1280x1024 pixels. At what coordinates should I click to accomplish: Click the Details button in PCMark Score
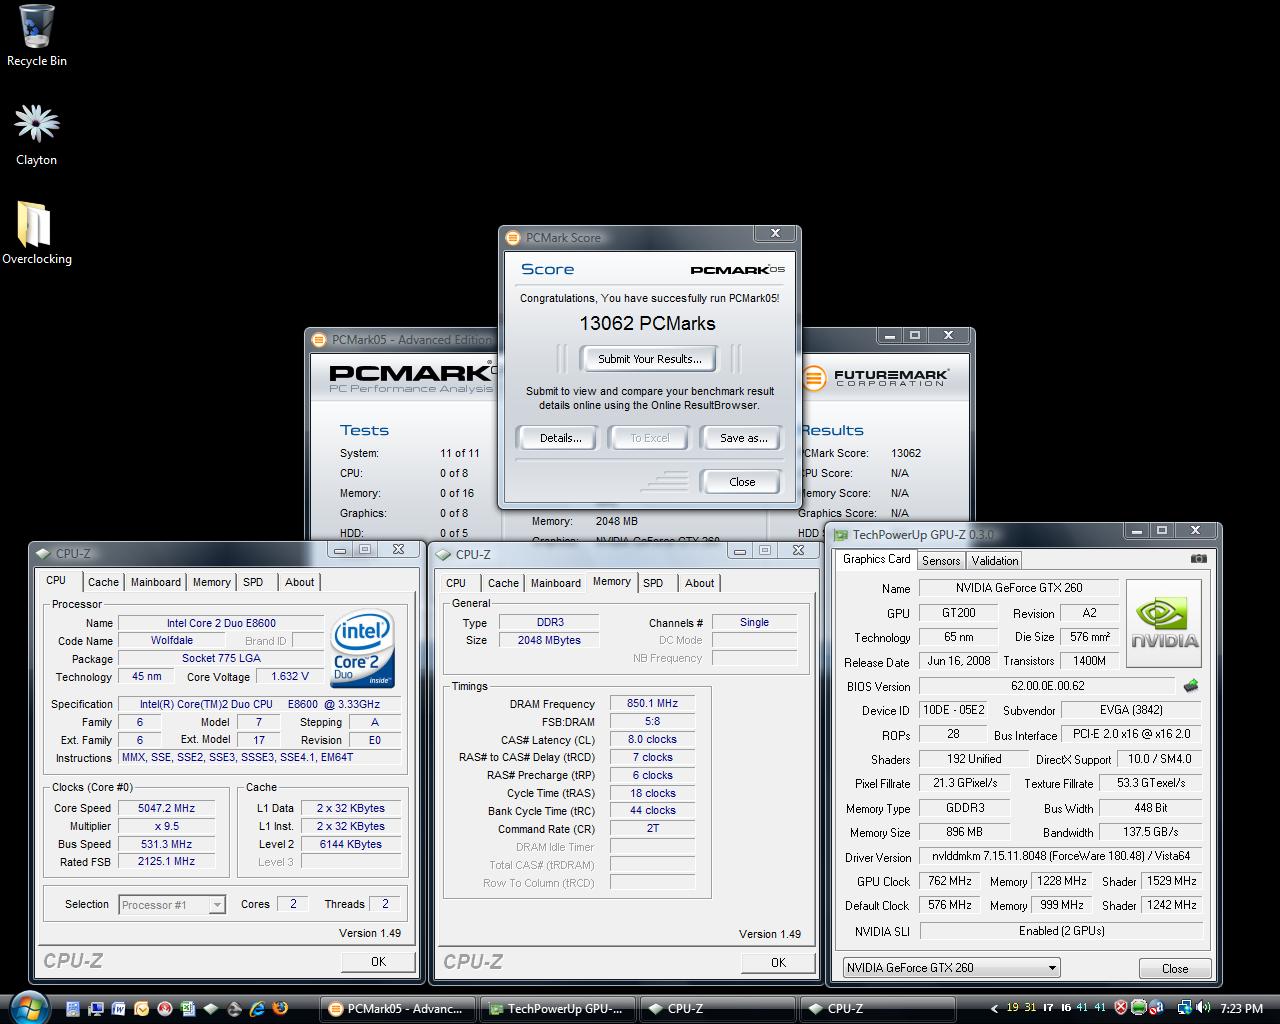[x=560, y=438]
